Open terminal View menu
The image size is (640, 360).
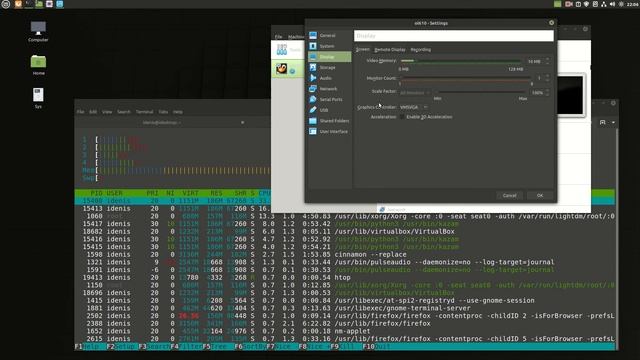coord(107,111)
